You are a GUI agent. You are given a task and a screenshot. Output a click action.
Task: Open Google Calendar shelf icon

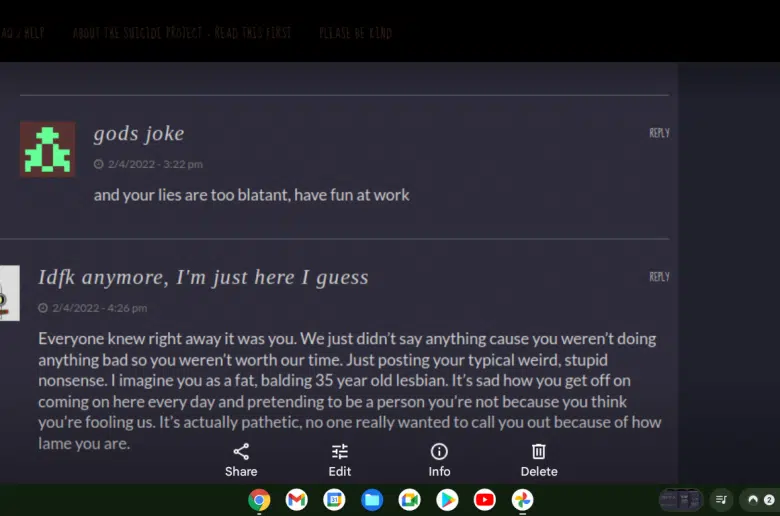tap(334, 500)
